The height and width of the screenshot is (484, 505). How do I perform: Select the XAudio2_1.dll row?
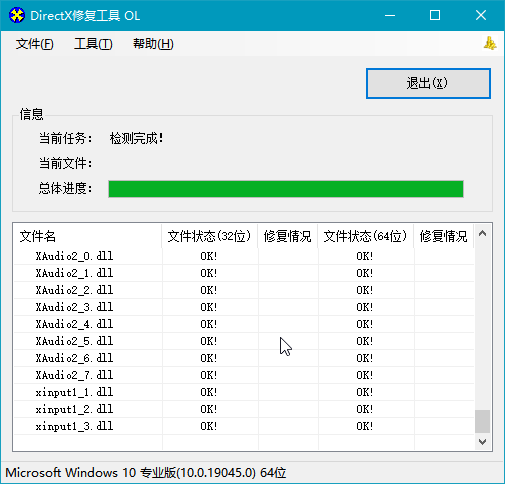(244, 273)
